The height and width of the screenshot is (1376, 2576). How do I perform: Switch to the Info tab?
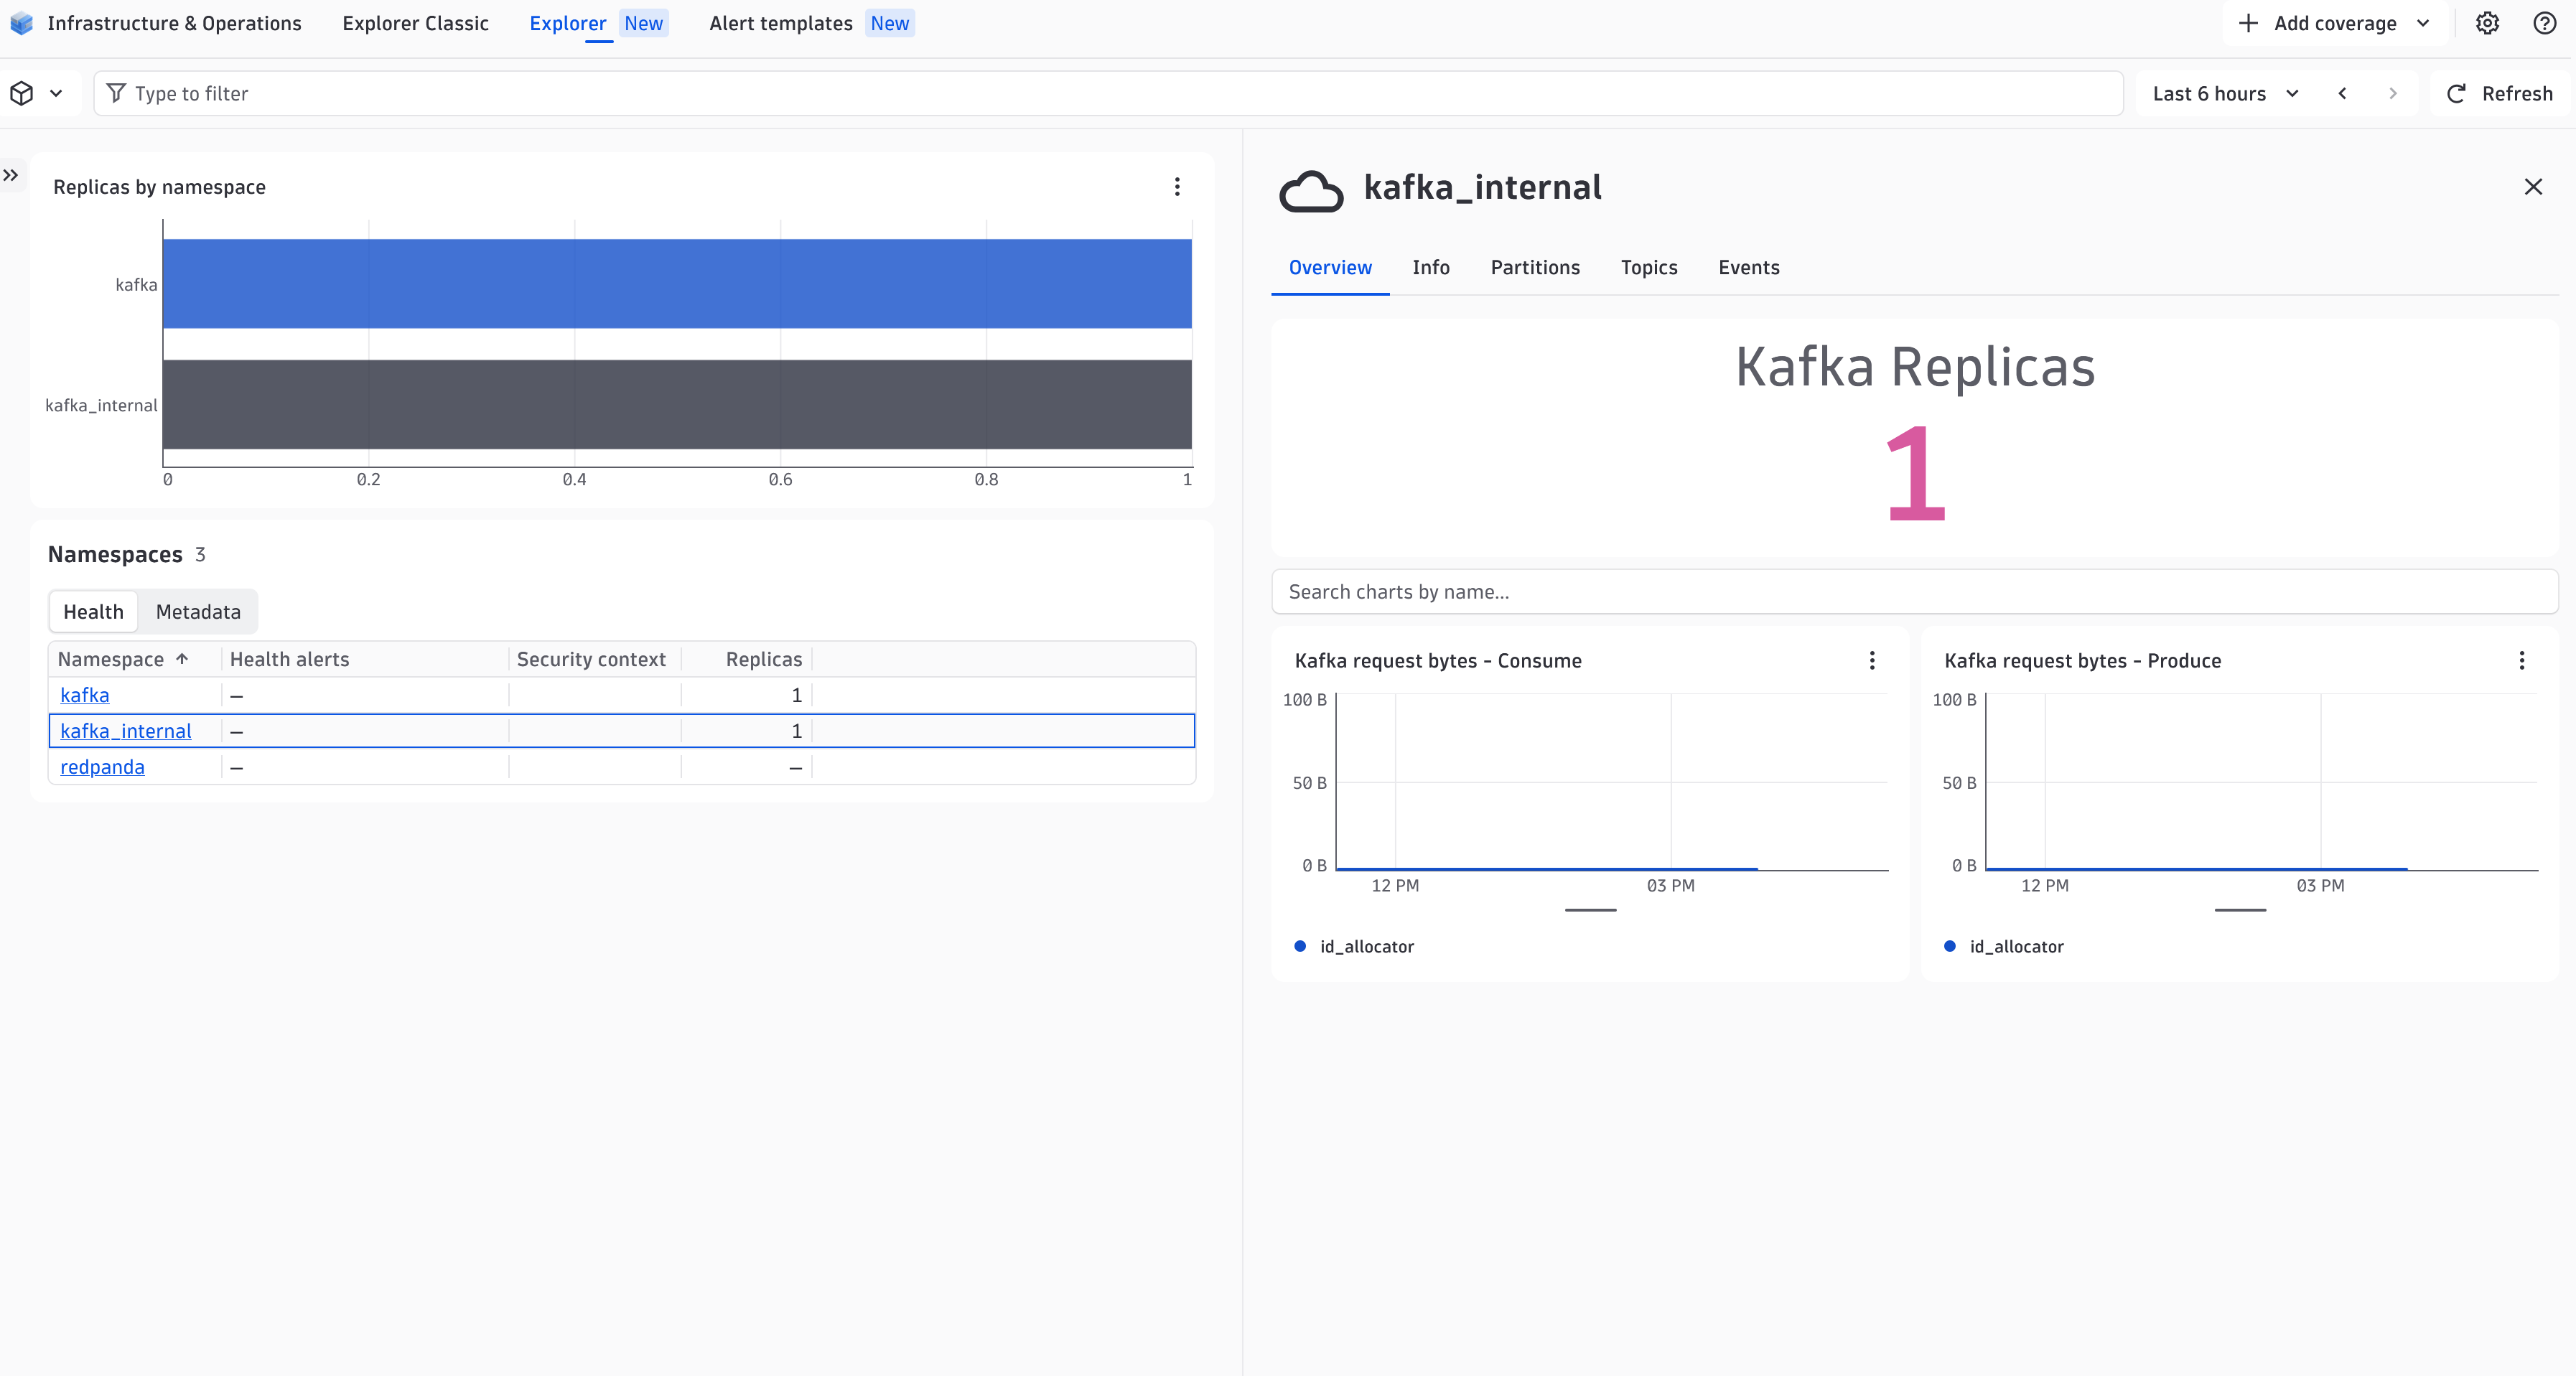pyautogui.click(x=1431, y=267)
